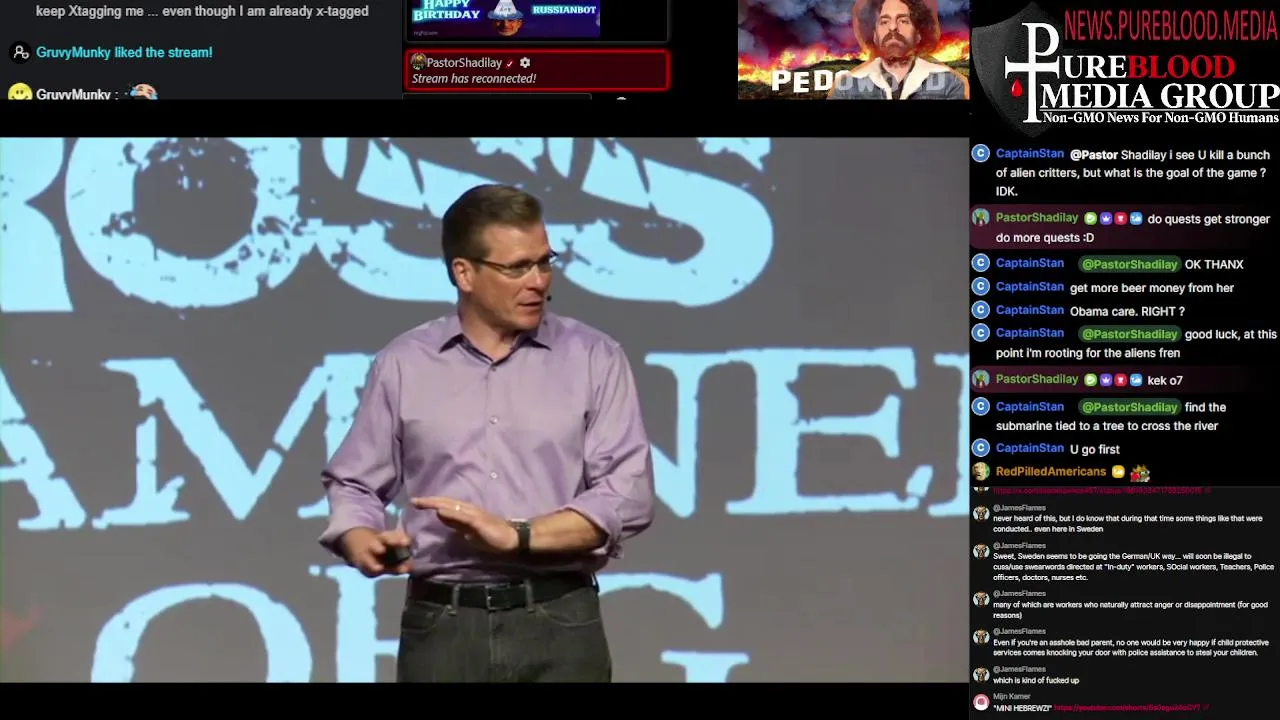
Task: Click NEWS.PUREBLOOD.MEDIA address text
Action: (1171, 26)
